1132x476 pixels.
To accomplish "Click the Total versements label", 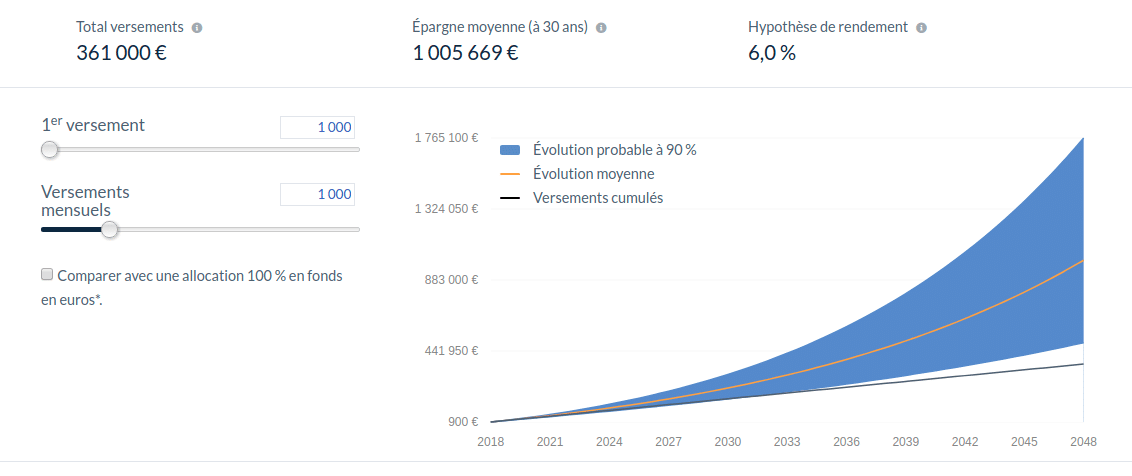I will pos(130,27).
